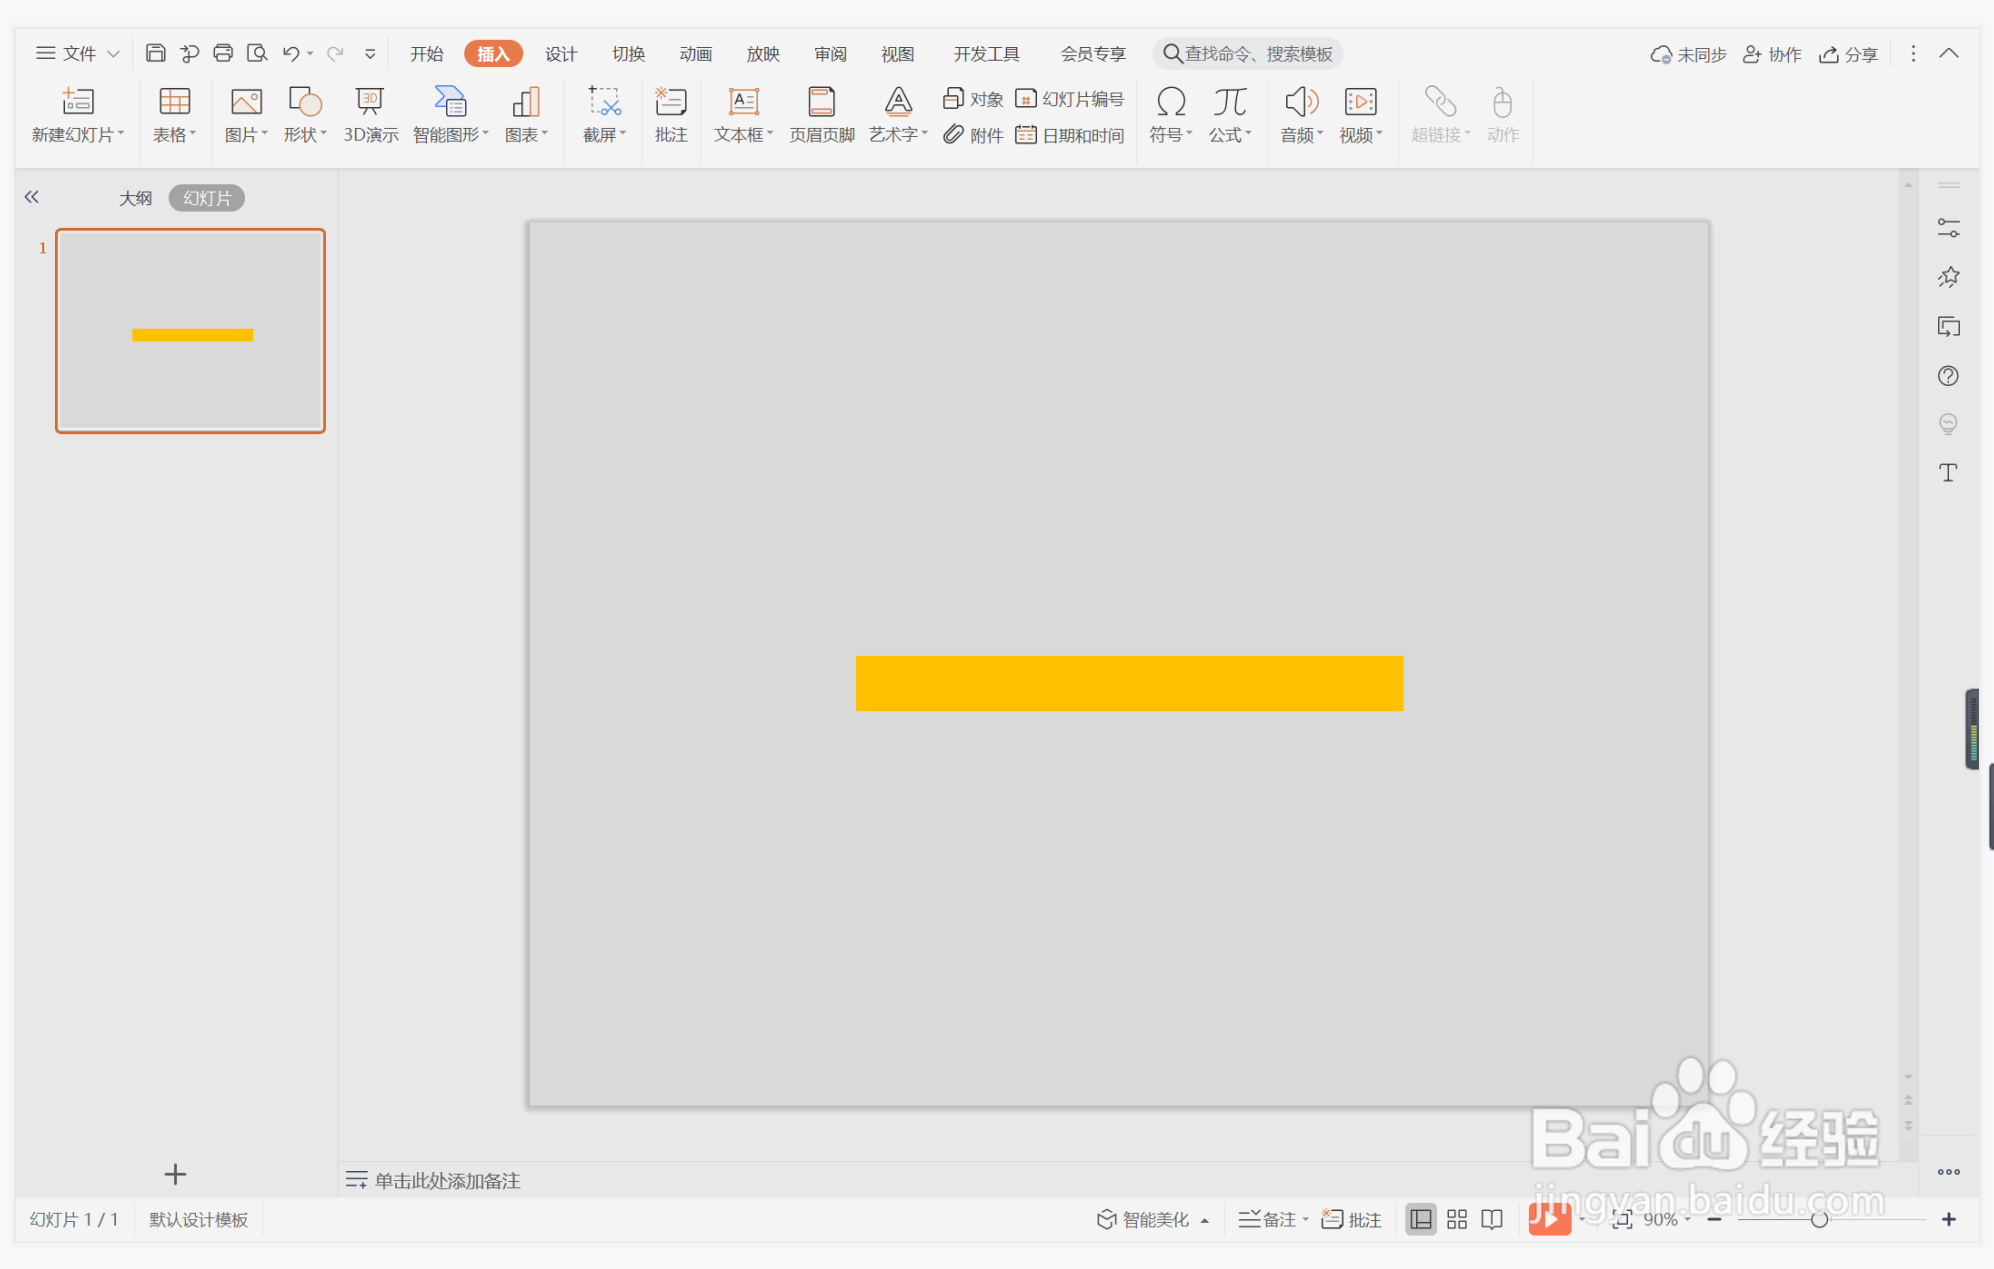
Task: Click the save icon in quick toolbar
Action: (x=156, y=53)
